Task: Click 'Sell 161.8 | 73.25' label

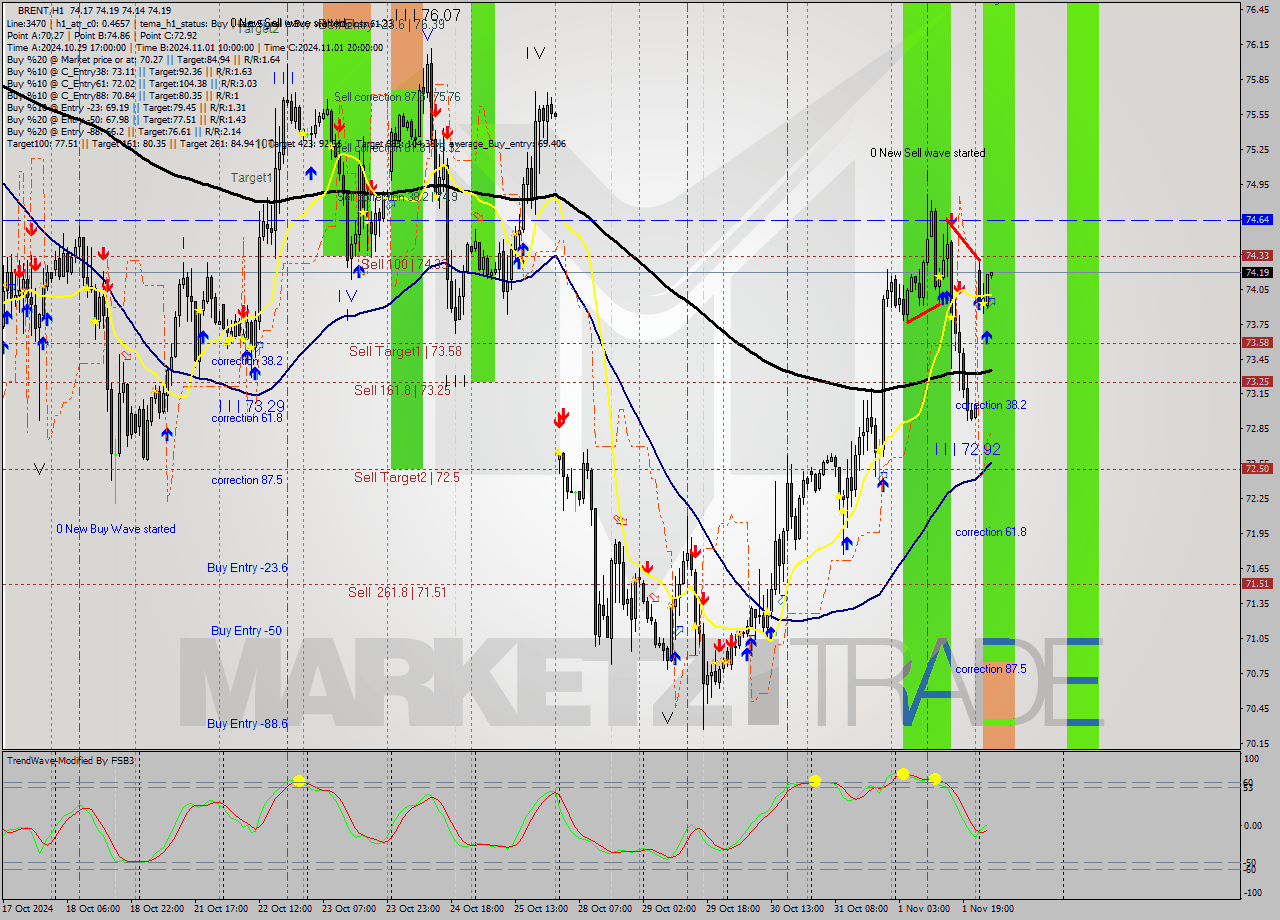Action: [x=402, y=390]
